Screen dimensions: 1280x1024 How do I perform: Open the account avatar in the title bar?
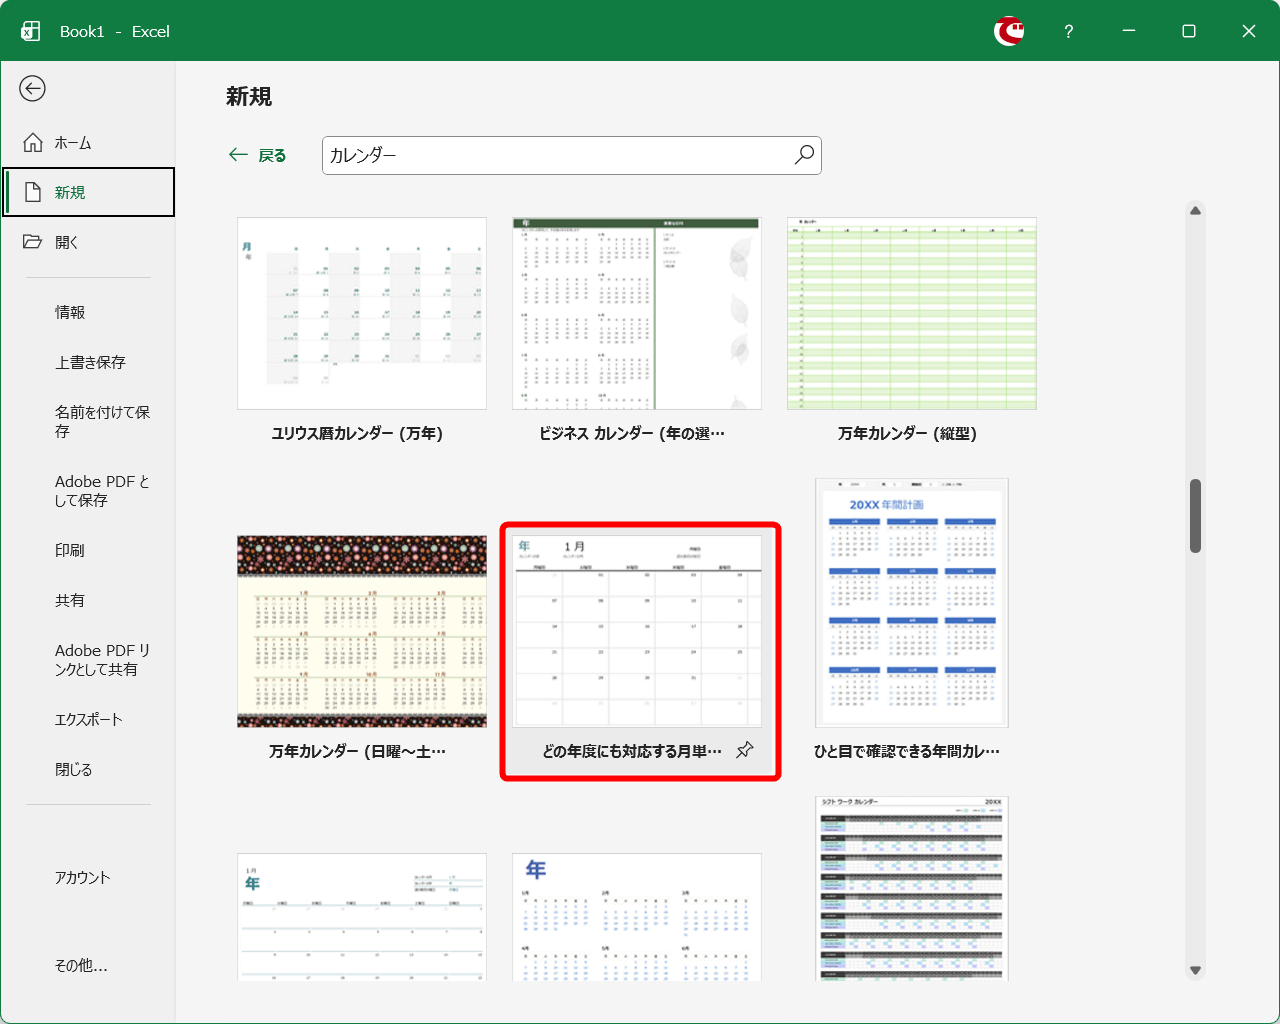1009,31
